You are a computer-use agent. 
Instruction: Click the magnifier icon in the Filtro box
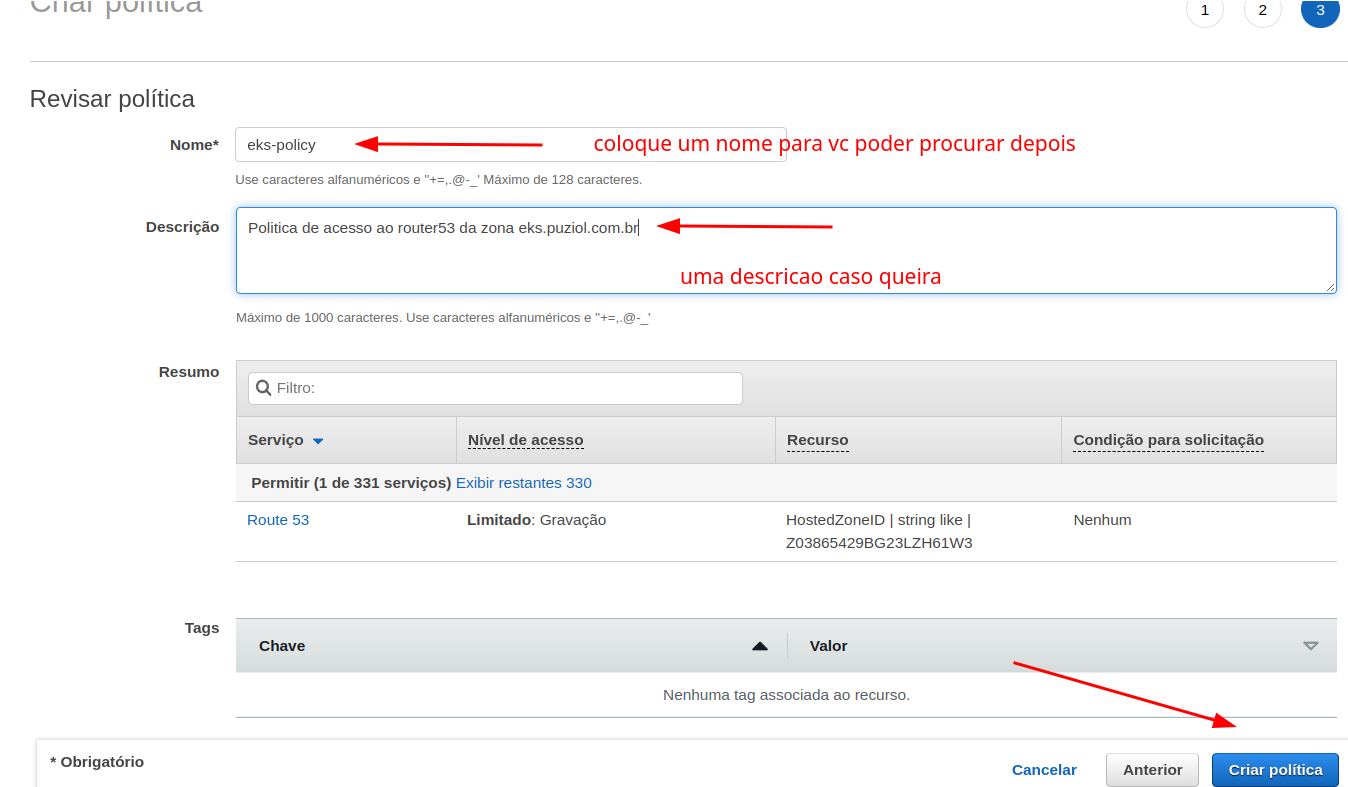click(x=264, y=388)
